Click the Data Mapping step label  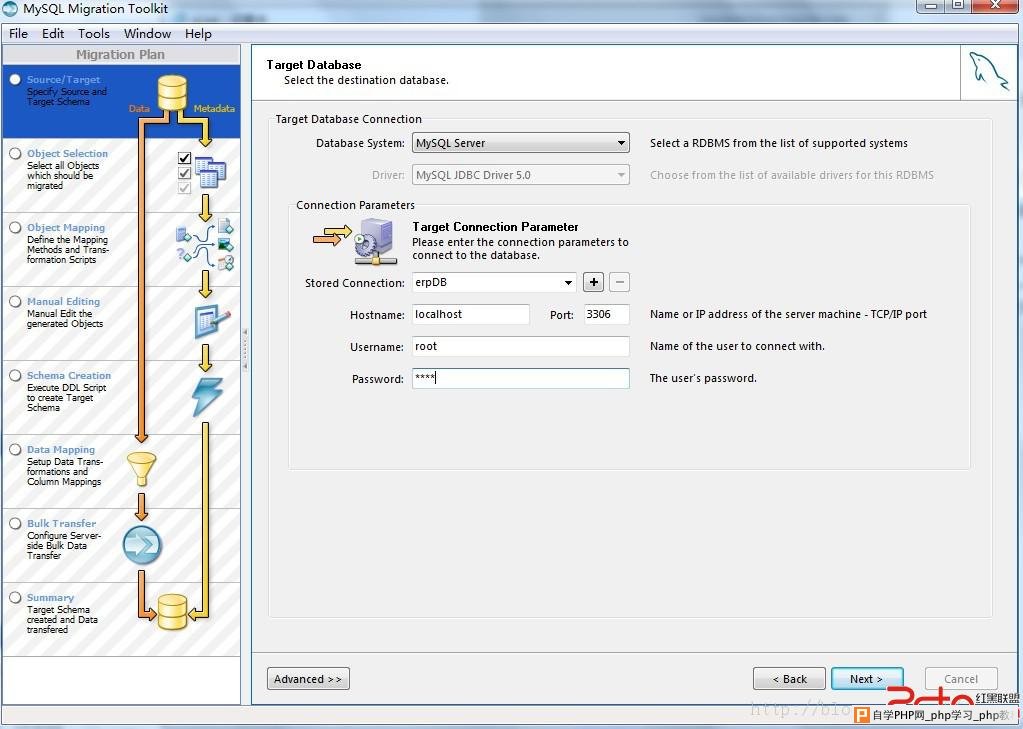(x=61, y=449)
